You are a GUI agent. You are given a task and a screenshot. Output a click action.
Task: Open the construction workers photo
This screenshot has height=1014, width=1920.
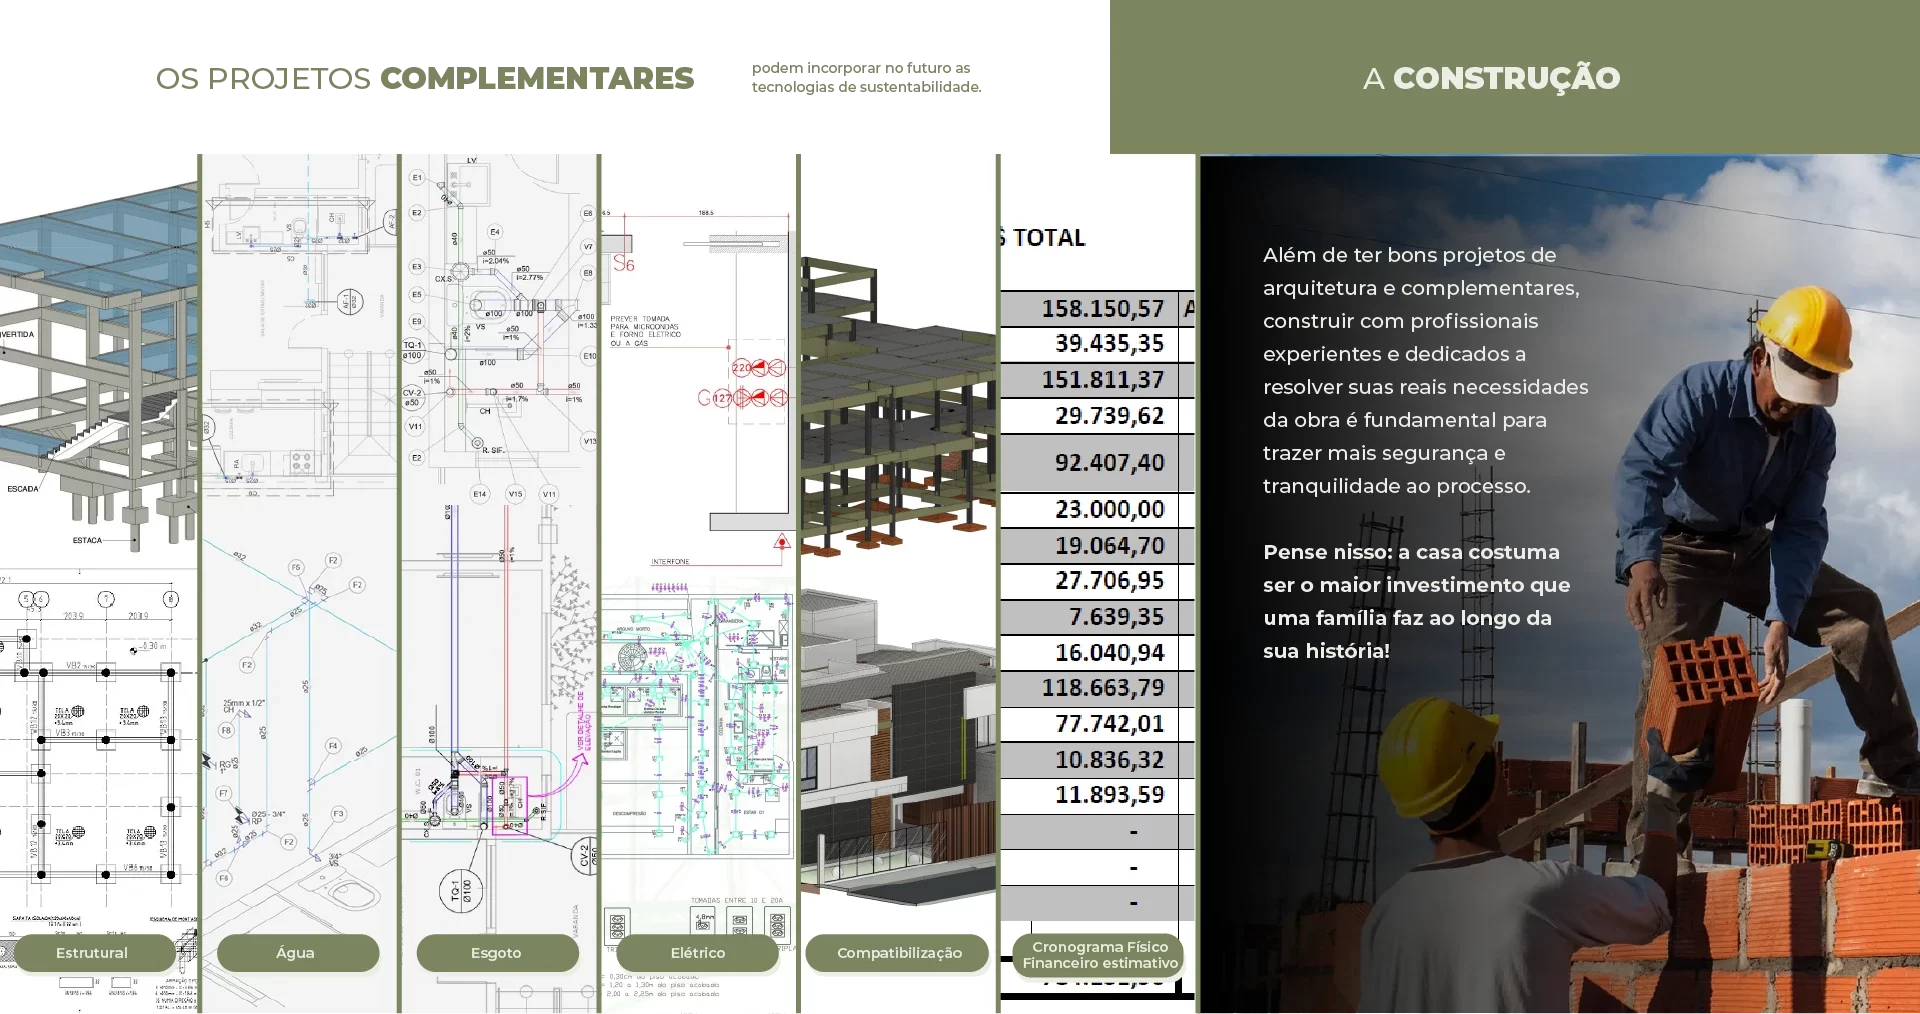coord(1560,584)
